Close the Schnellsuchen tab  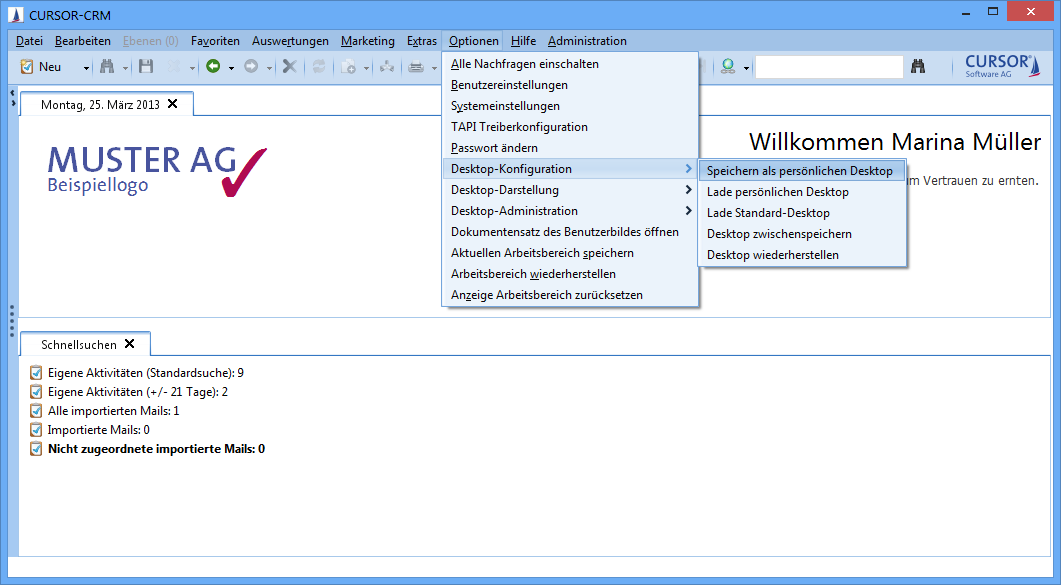129,344
